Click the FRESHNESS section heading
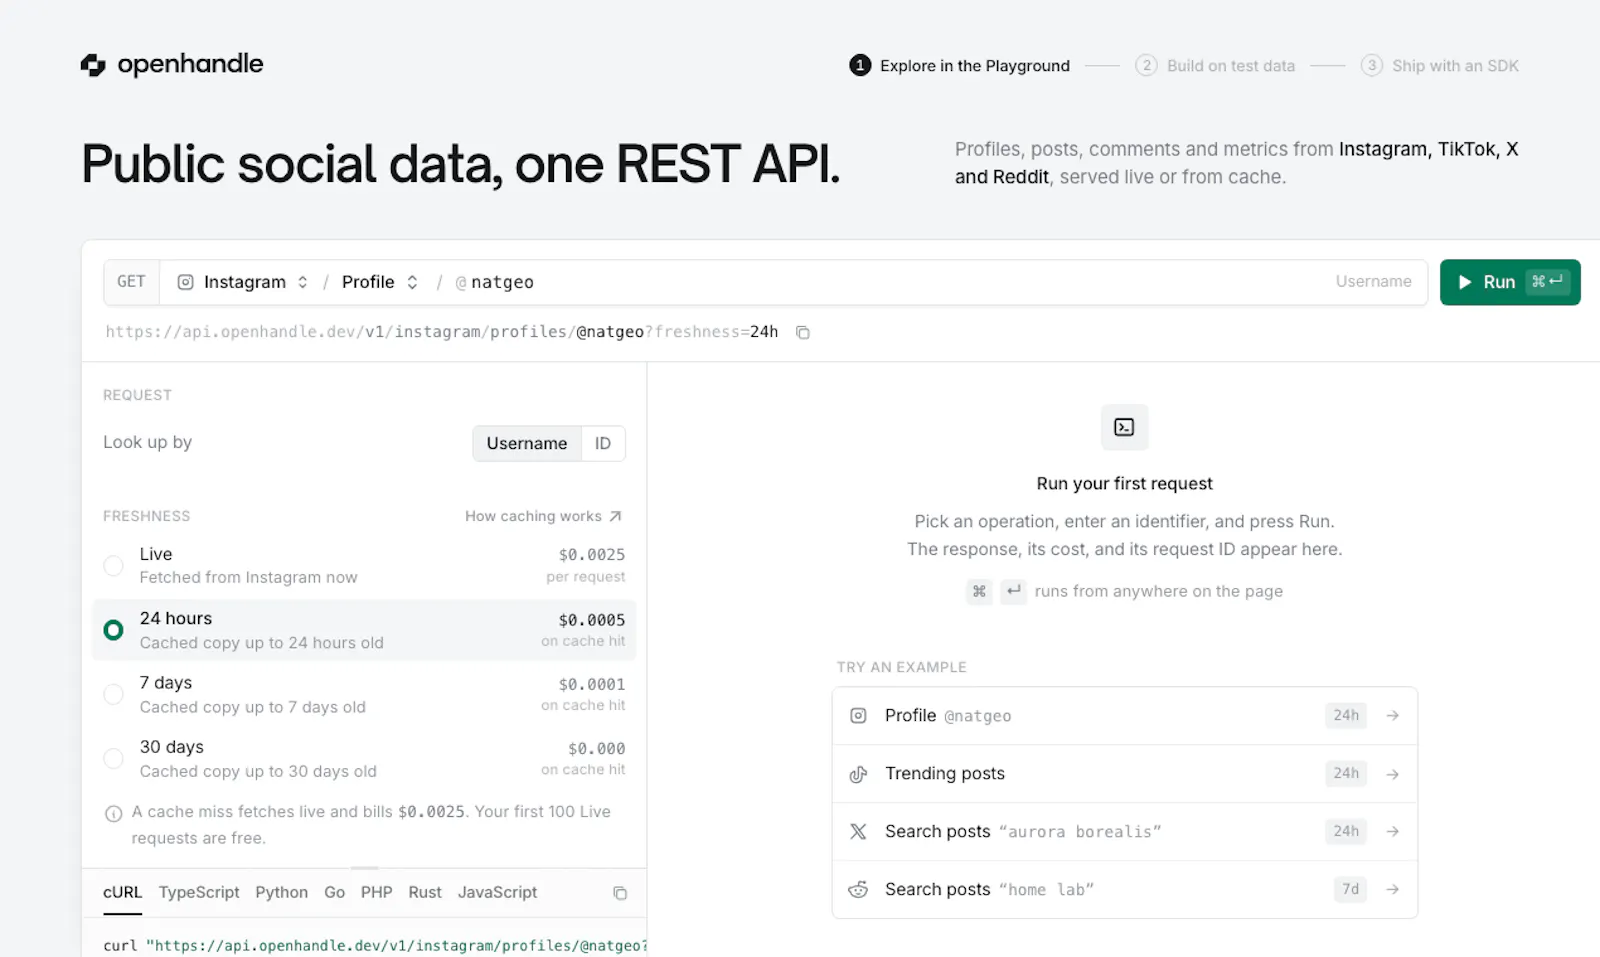Image resolution: width=1600 pixels, height=957 pixels. (146, 516)
